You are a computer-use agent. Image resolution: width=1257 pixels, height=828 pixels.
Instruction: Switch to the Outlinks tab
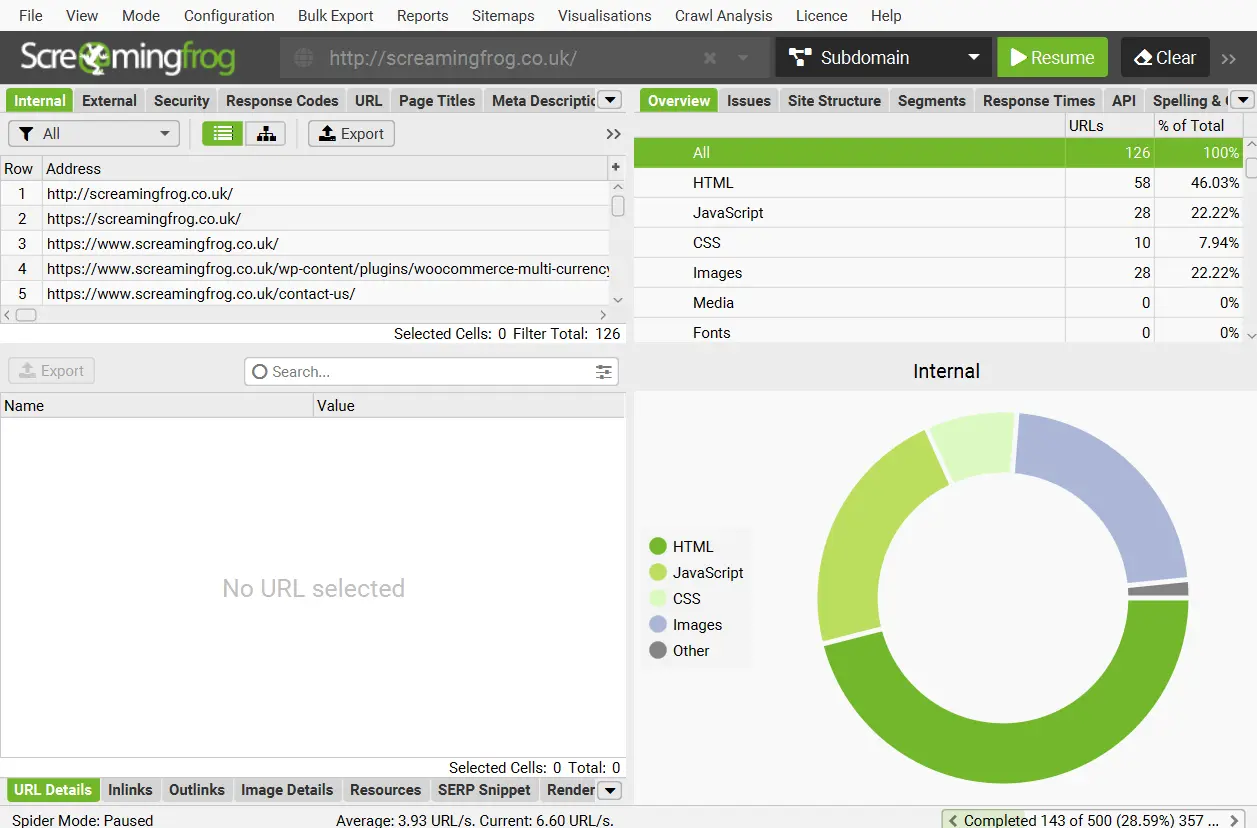[197, 790]
